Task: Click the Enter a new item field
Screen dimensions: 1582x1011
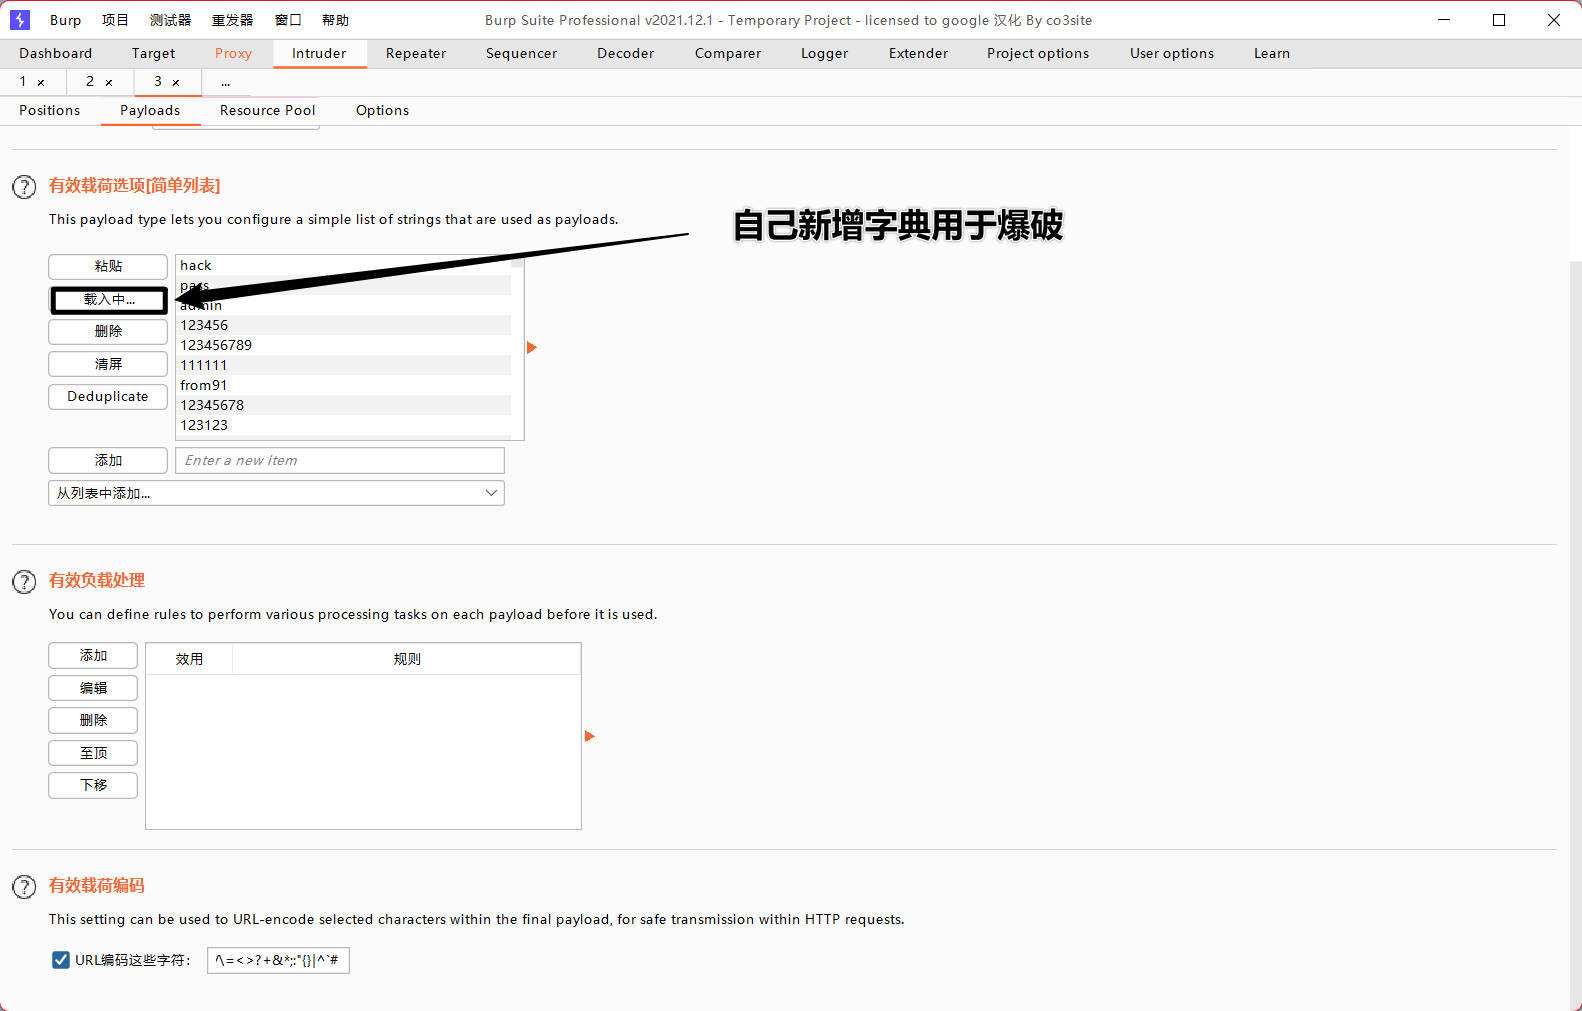Action: tap(340, 460)
